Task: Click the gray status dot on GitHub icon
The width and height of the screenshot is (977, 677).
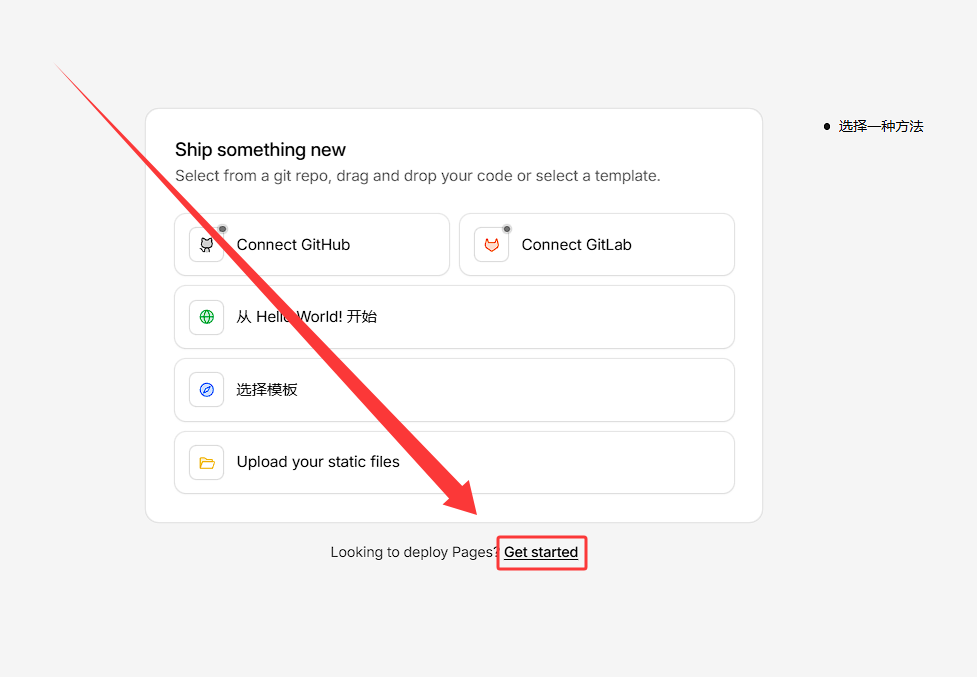Action: (x=222, y=229)
